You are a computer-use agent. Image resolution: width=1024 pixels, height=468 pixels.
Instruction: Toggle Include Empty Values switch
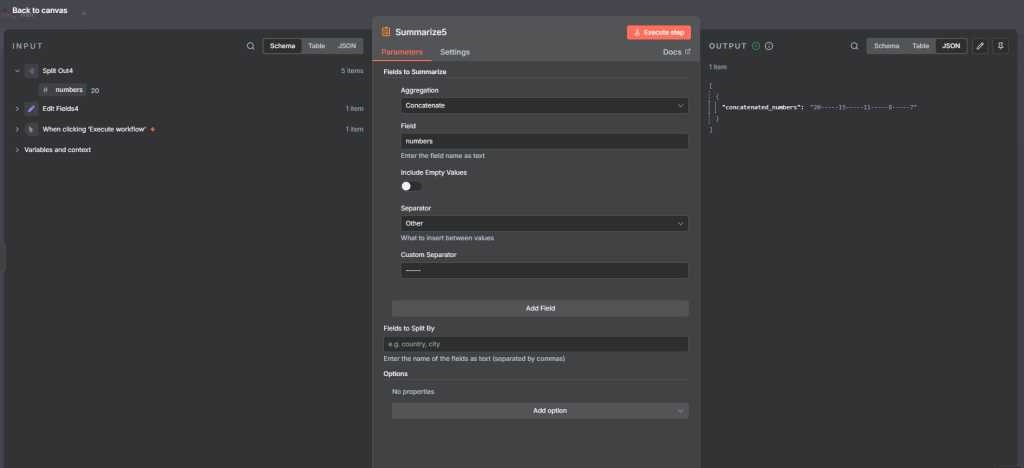[411, 186]
